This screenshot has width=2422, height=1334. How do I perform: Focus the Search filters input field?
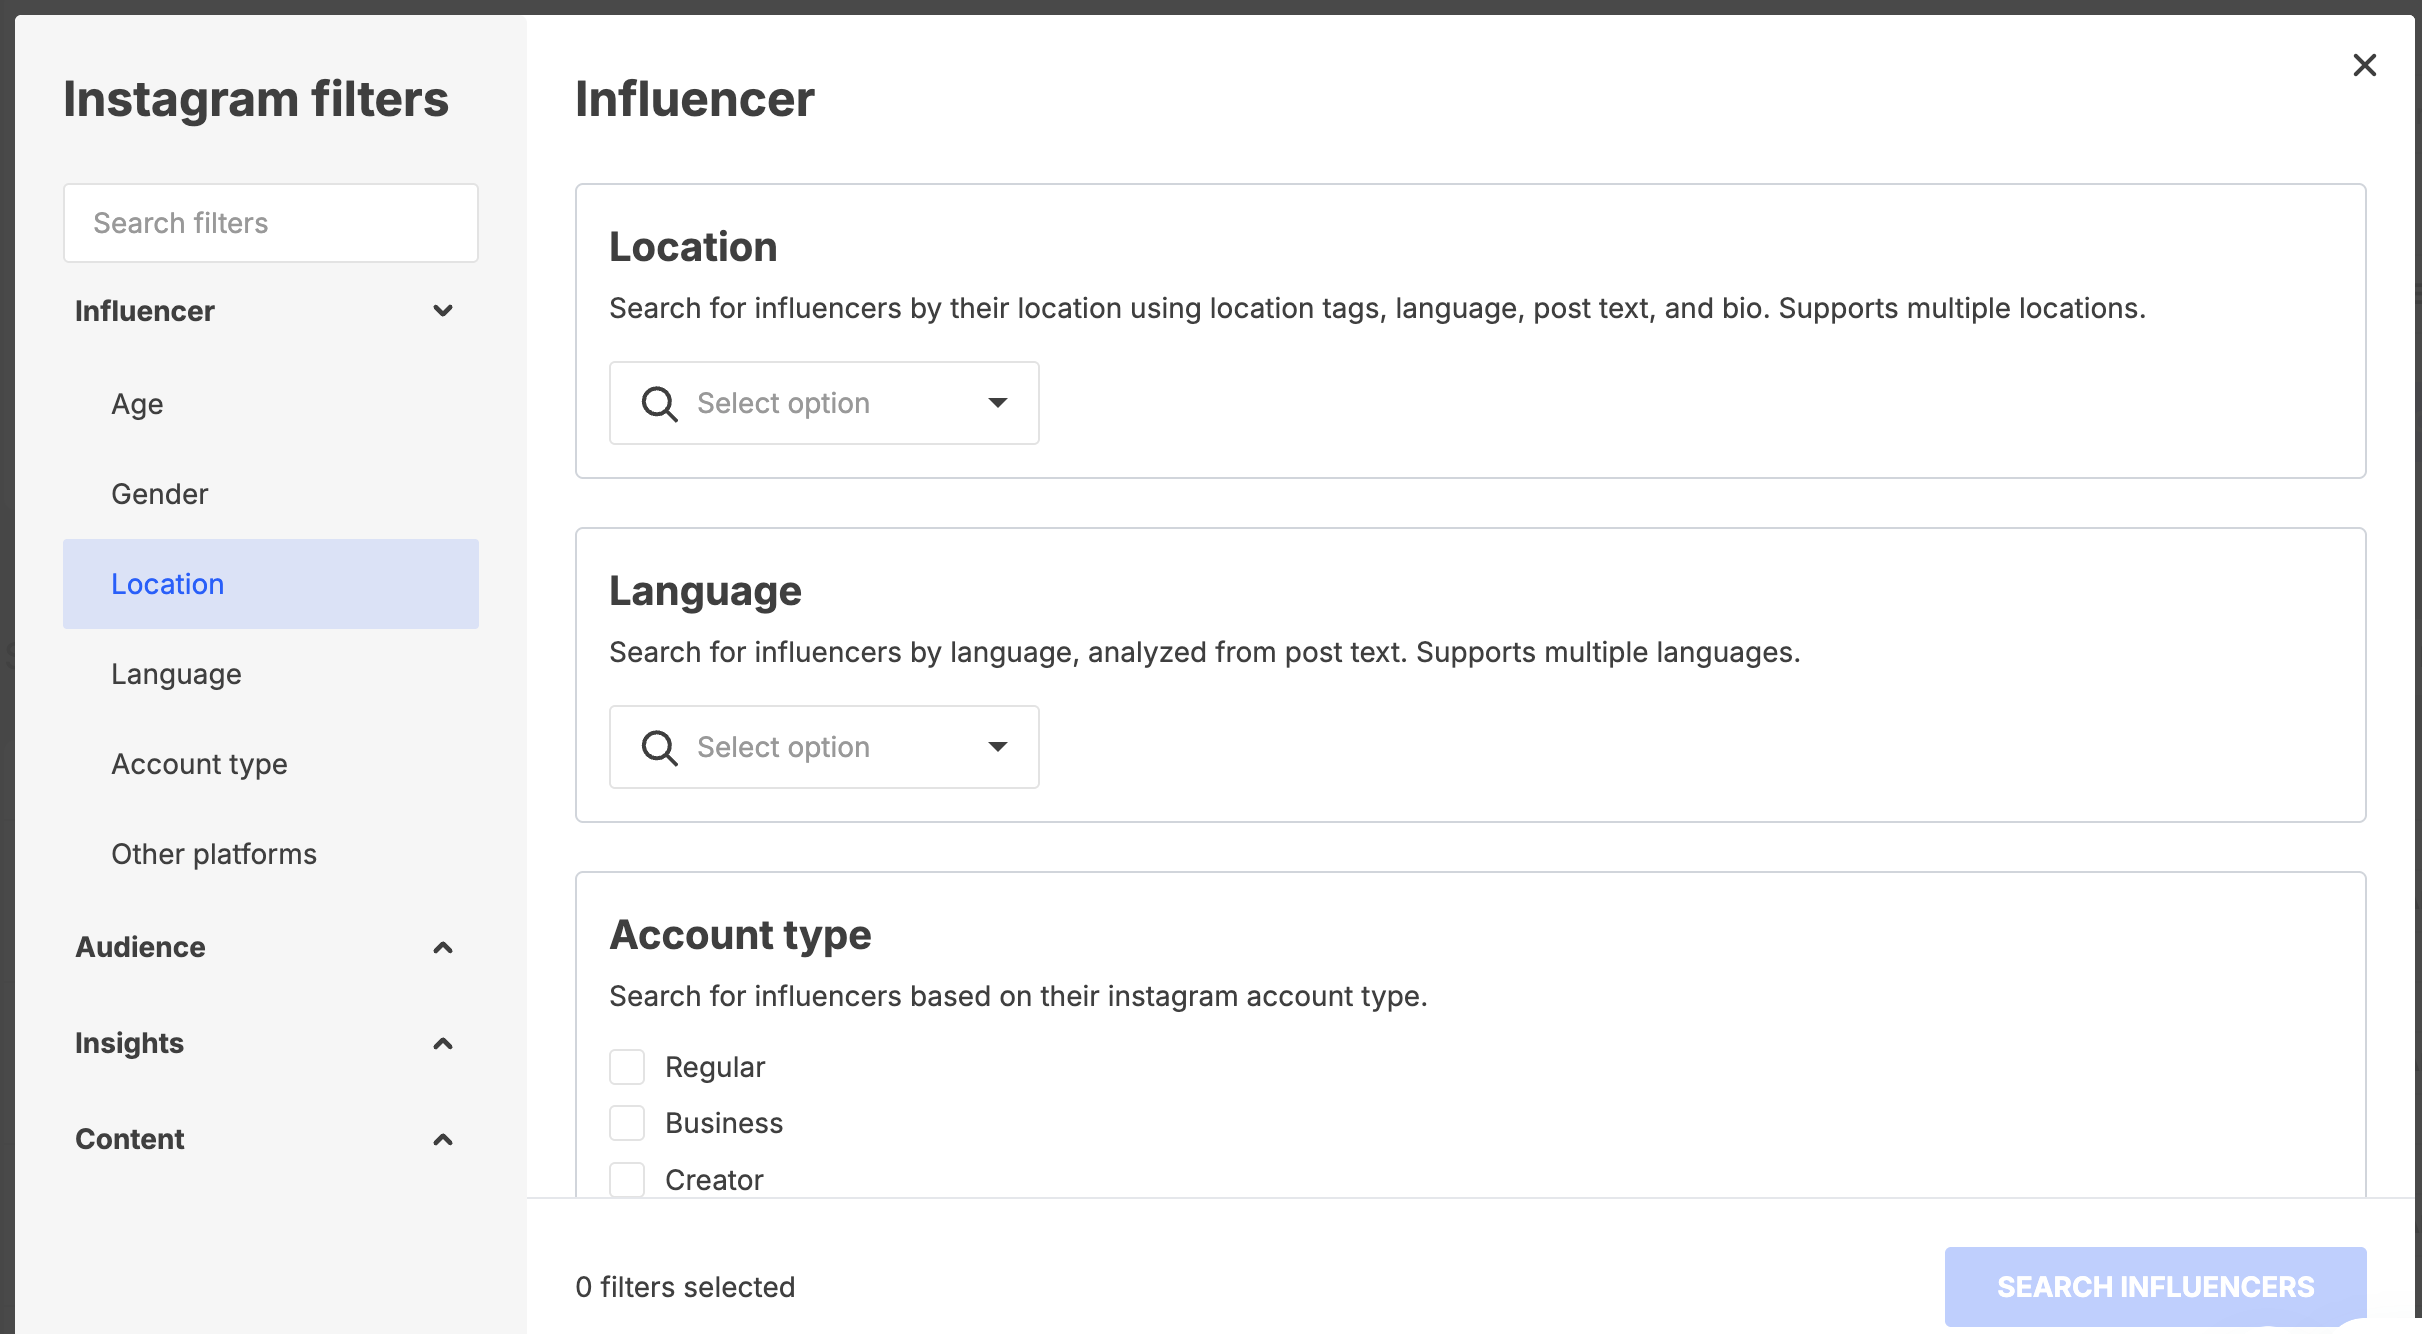tap(271, 223)
